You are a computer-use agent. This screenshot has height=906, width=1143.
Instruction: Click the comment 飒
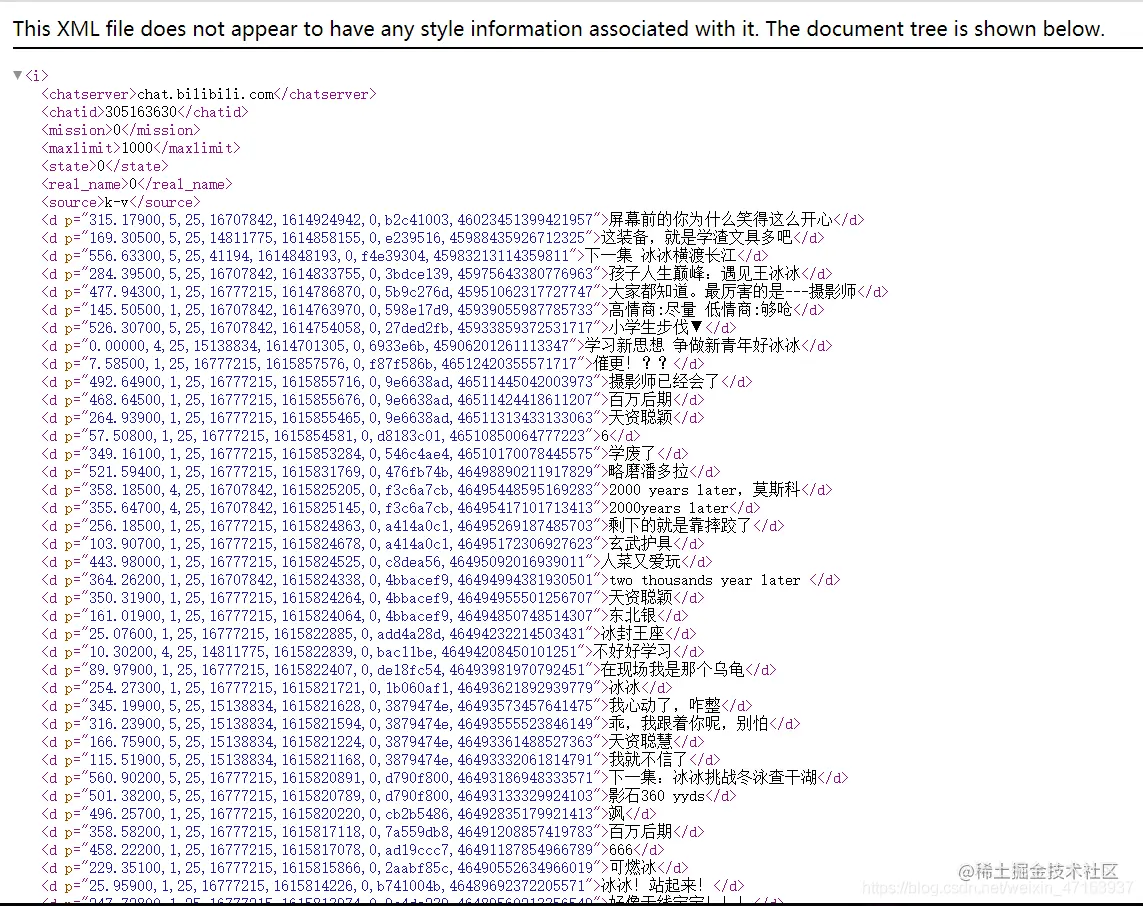click(617, 813)
